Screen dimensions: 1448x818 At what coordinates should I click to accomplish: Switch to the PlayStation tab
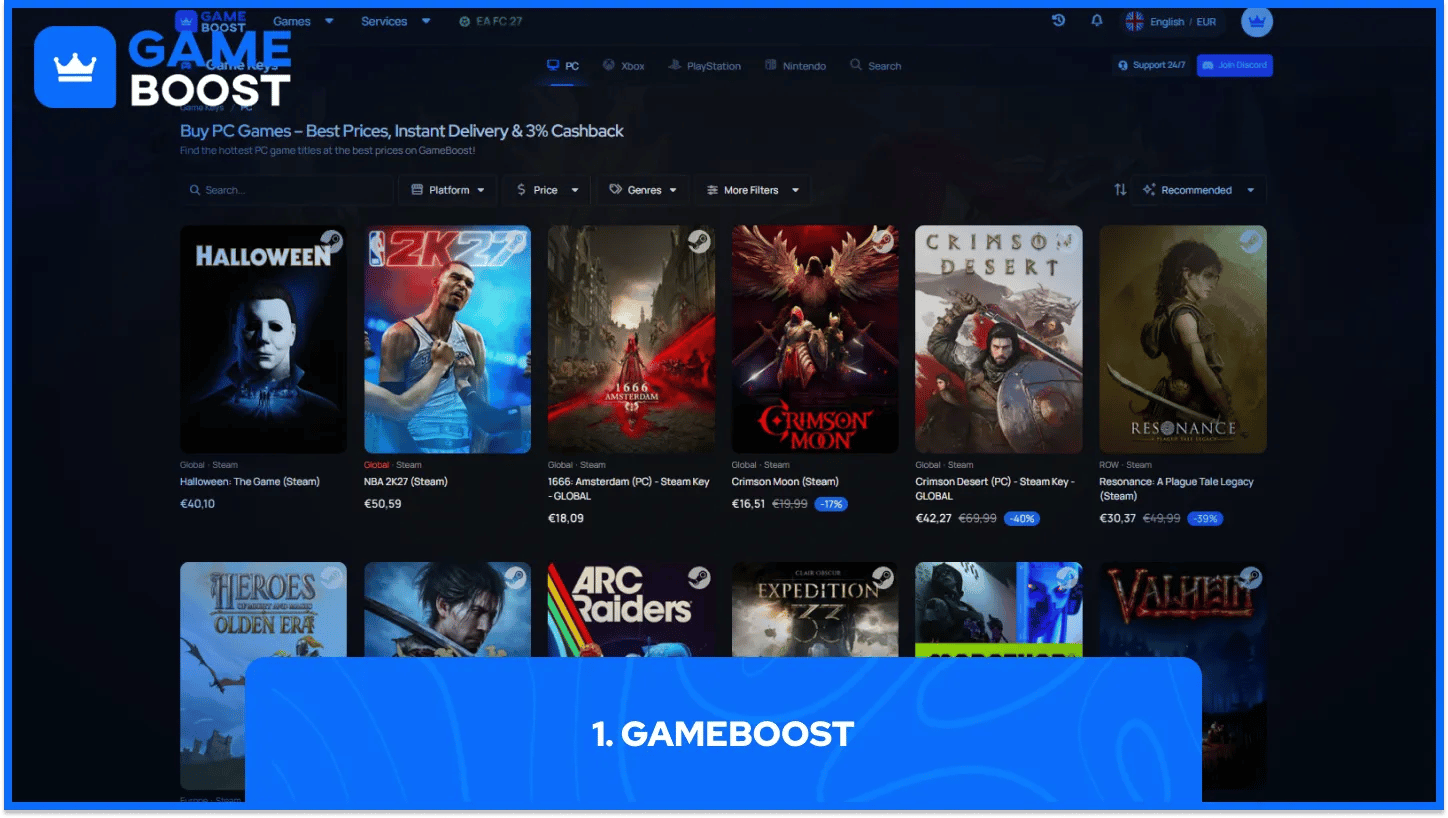[x=705, y=66]
